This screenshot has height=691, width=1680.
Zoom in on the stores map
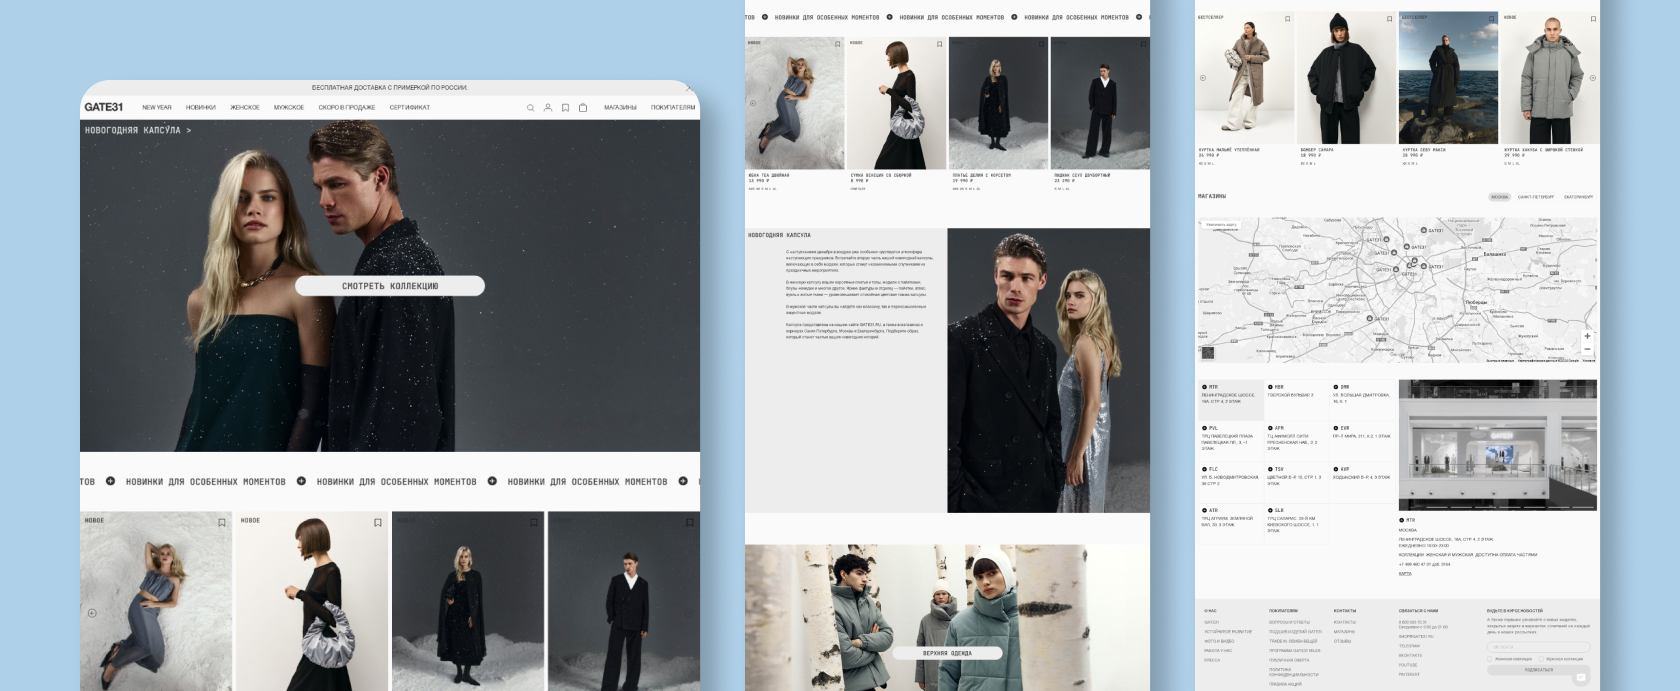[1587, 336]
